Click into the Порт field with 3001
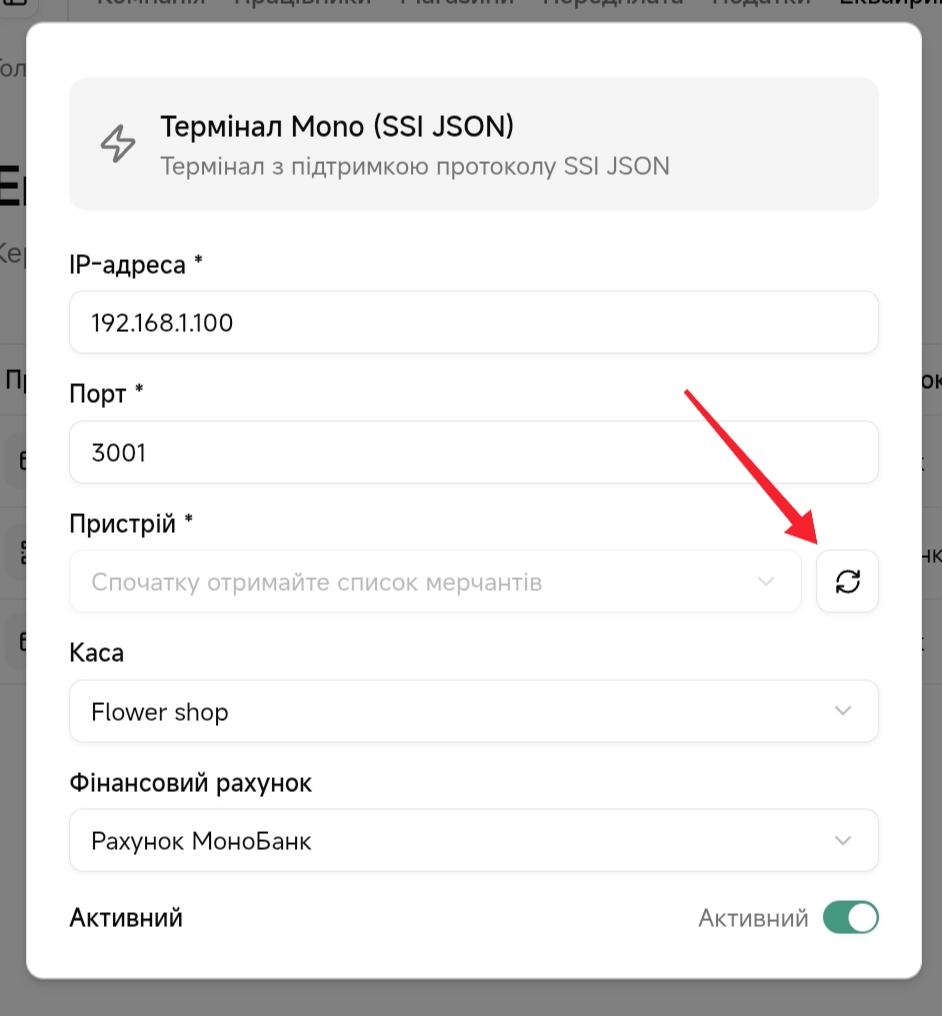Image resolution: width=942 pixels, height=1016 pixels. (x=473, y=452)
